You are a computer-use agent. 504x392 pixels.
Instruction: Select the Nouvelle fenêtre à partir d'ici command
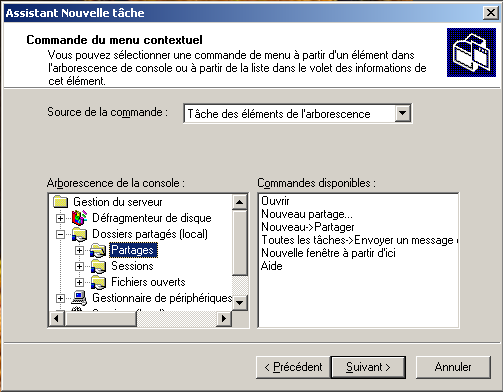pyautogui.click(x=328, y=253)
